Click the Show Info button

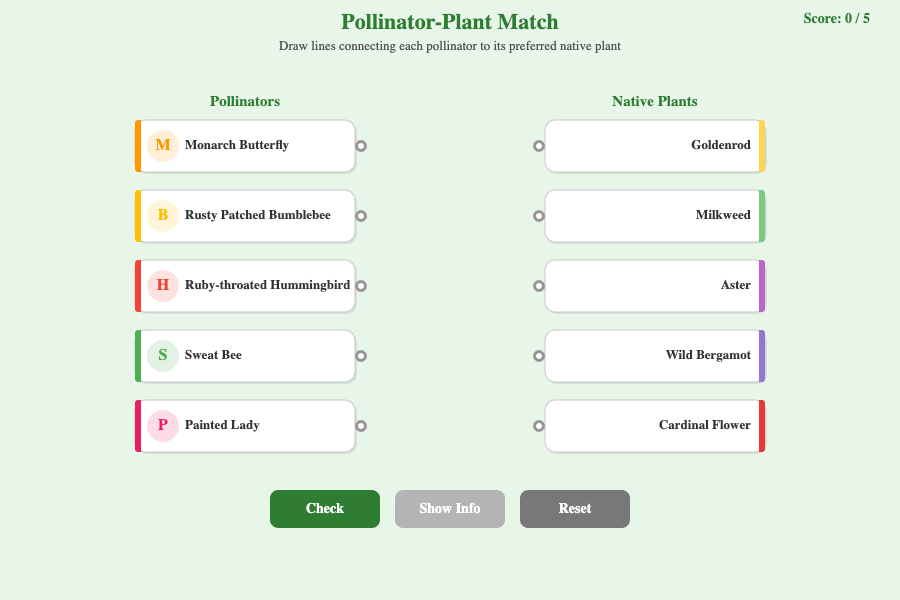point(449,509)
